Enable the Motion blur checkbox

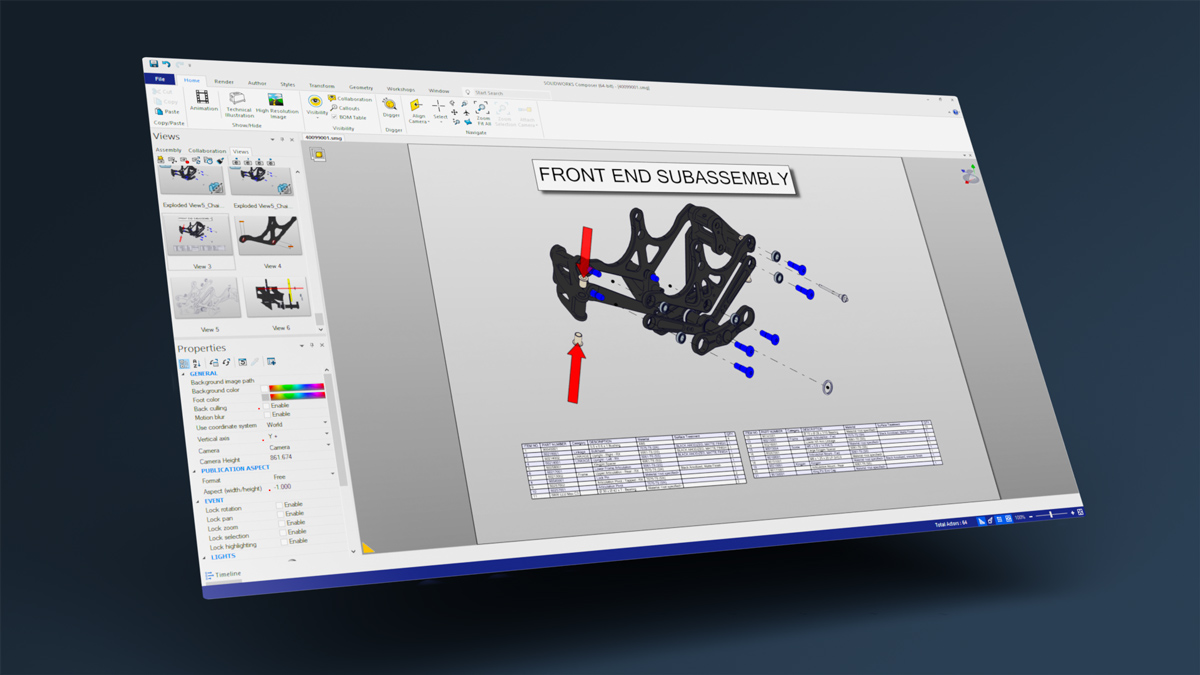[x=268, y=414]
